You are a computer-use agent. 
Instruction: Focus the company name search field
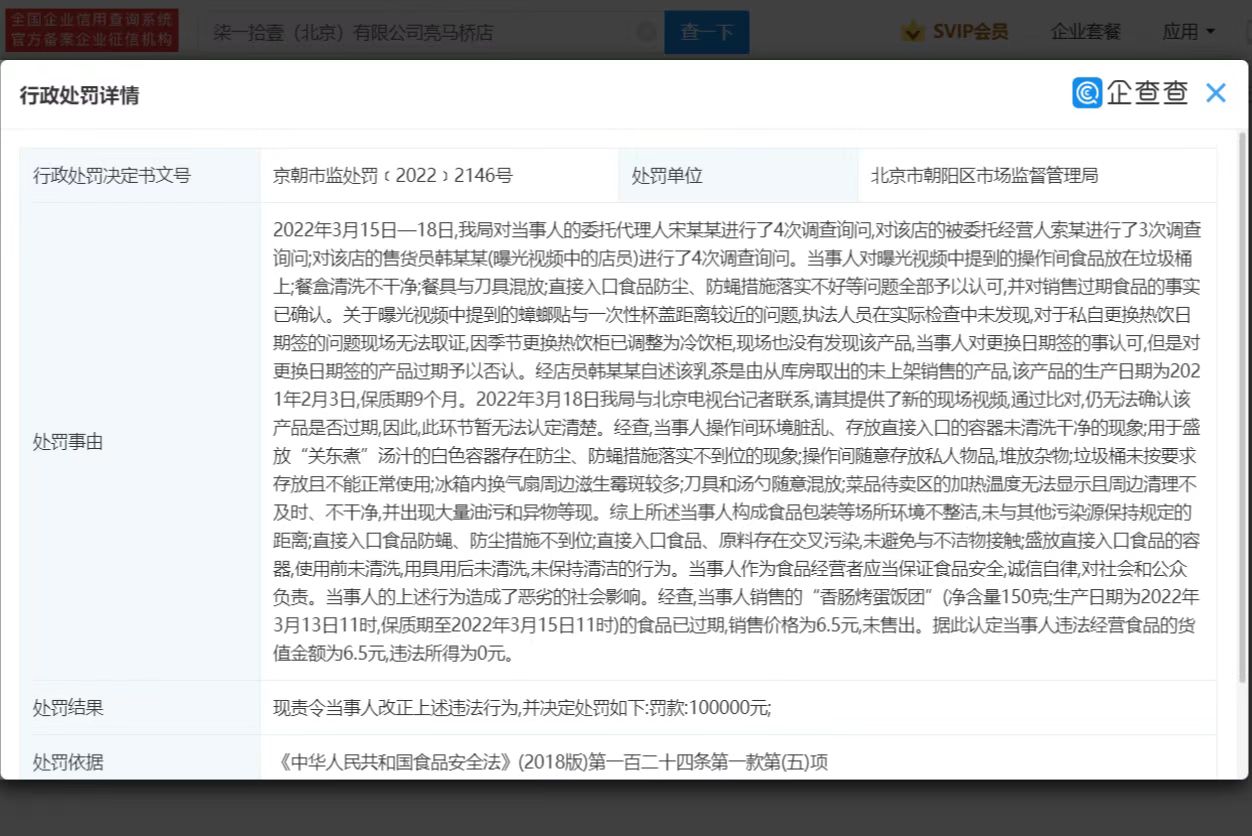(x=420, y=32)
